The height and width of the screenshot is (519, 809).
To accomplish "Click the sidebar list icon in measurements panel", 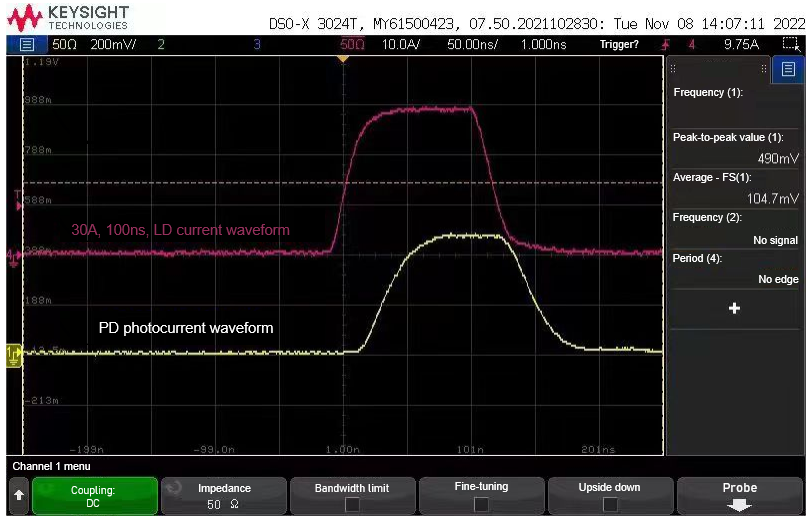I will (x=786, y=69).
